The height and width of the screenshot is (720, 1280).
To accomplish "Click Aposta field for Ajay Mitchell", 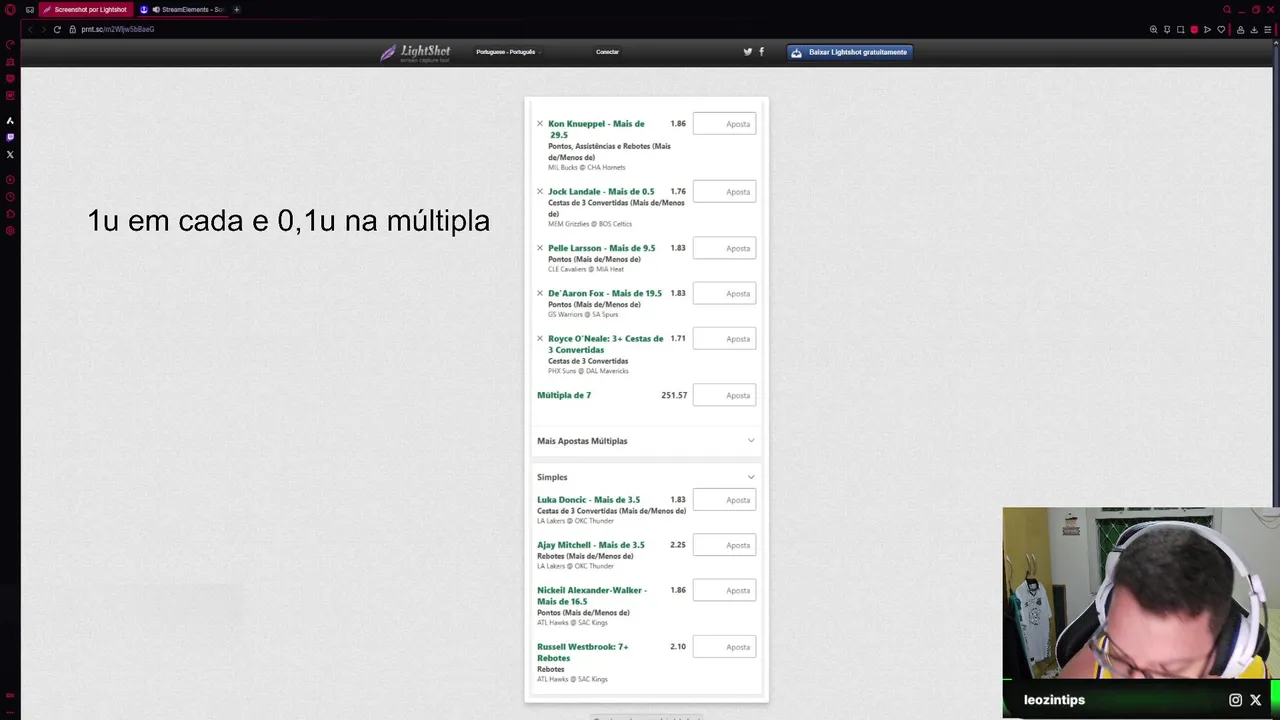I will 724,545.
